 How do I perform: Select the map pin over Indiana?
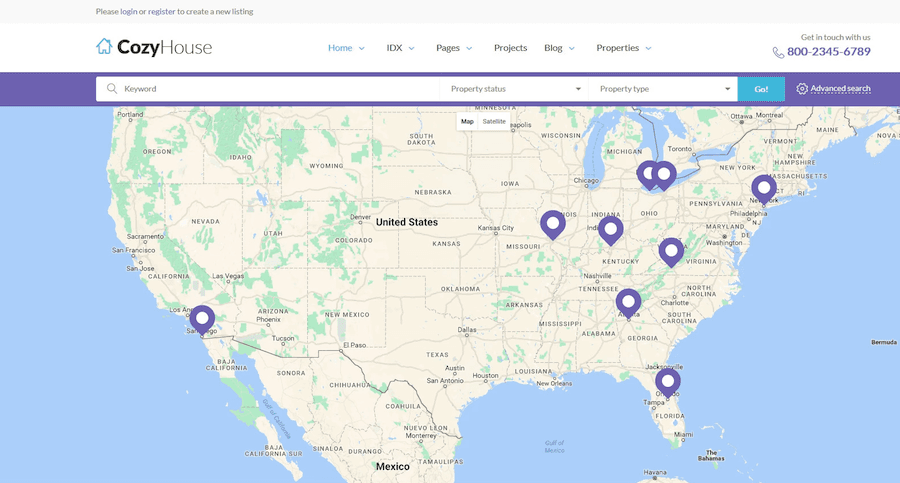point(611,230)
